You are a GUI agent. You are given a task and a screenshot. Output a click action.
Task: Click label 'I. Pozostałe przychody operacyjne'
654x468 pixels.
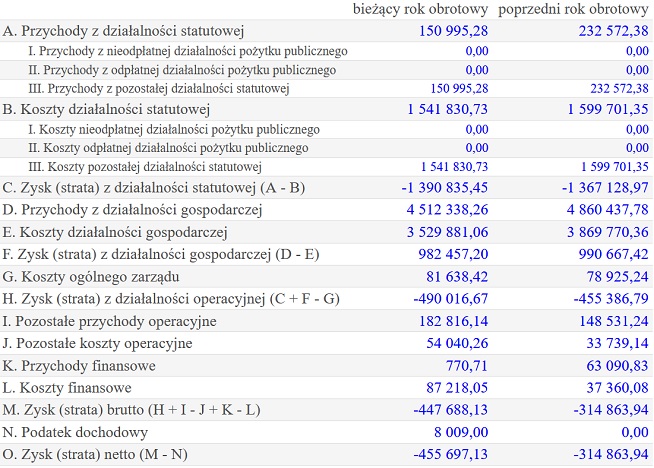(109, 322)
